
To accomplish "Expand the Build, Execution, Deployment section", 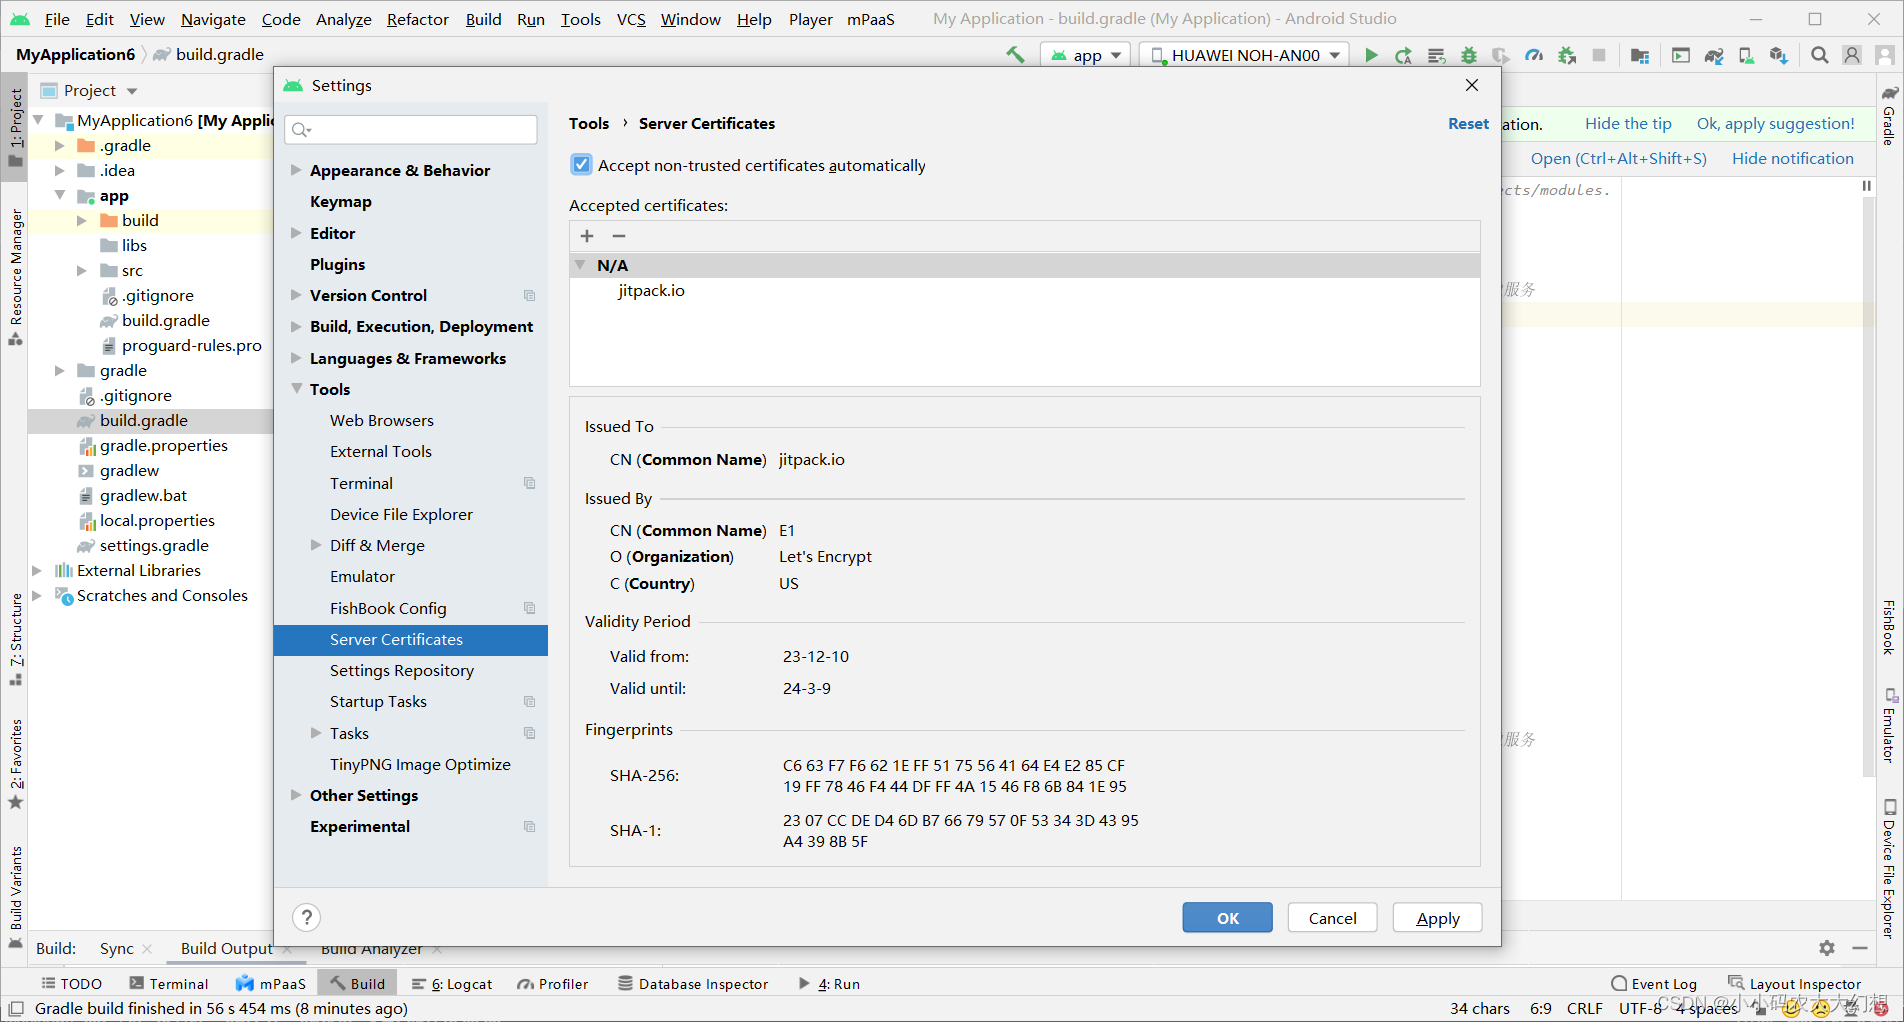I will [x=295, y=326].
